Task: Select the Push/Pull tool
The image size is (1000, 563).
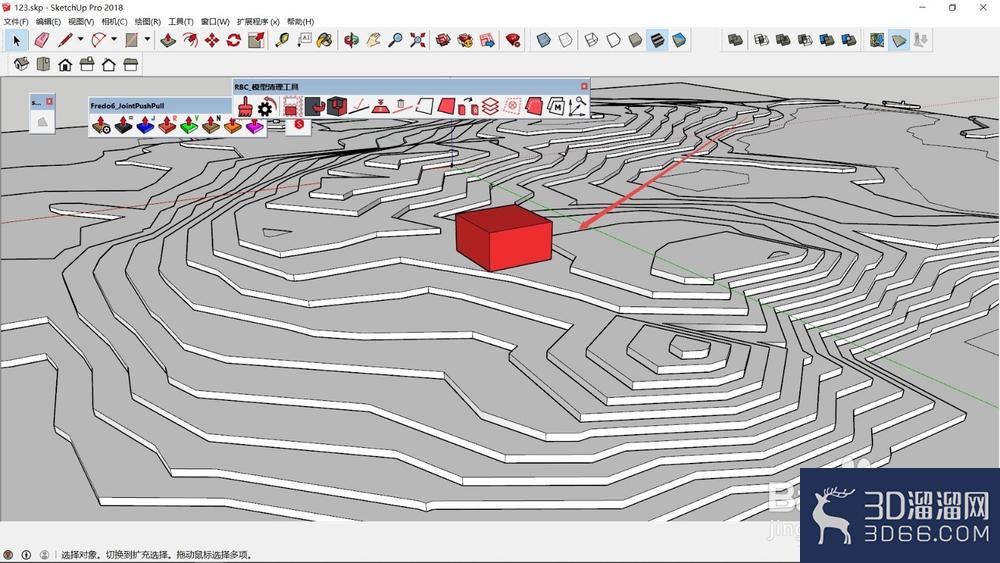Action: [168, 40]
